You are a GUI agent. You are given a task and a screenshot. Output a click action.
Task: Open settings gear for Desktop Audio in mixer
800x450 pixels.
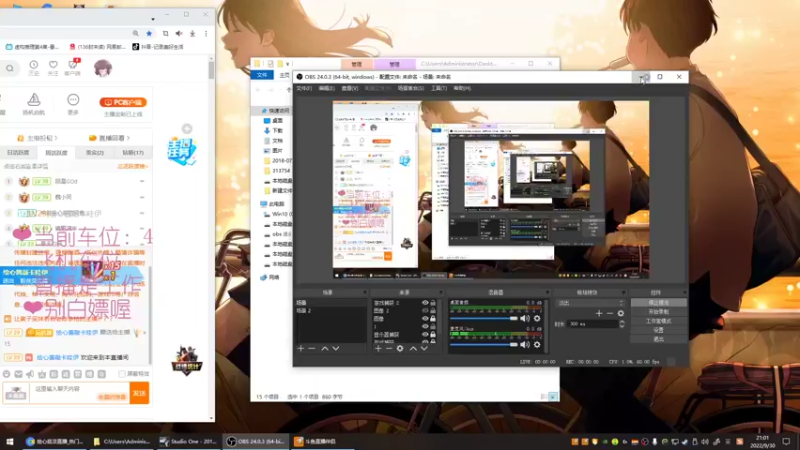[537, 318]
